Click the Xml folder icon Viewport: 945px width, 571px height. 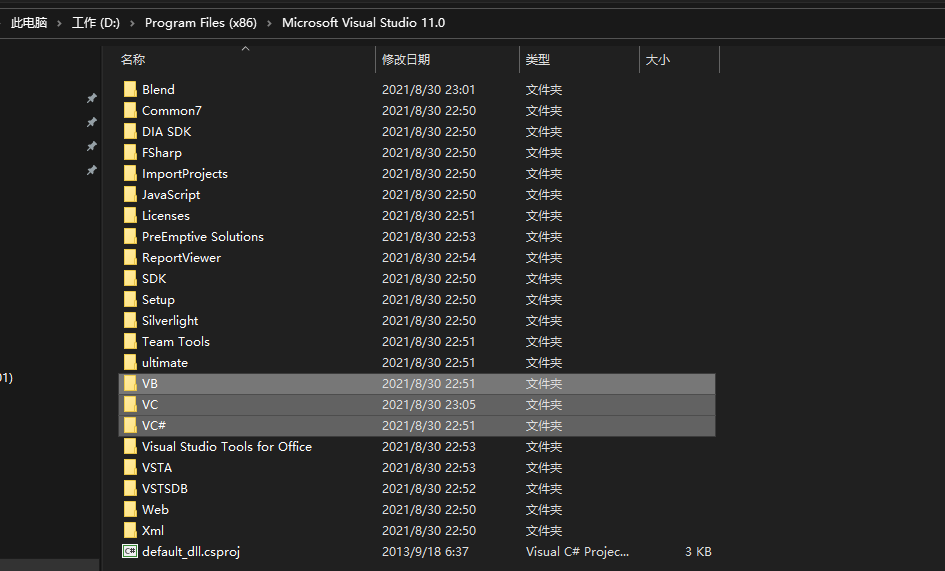130,531
